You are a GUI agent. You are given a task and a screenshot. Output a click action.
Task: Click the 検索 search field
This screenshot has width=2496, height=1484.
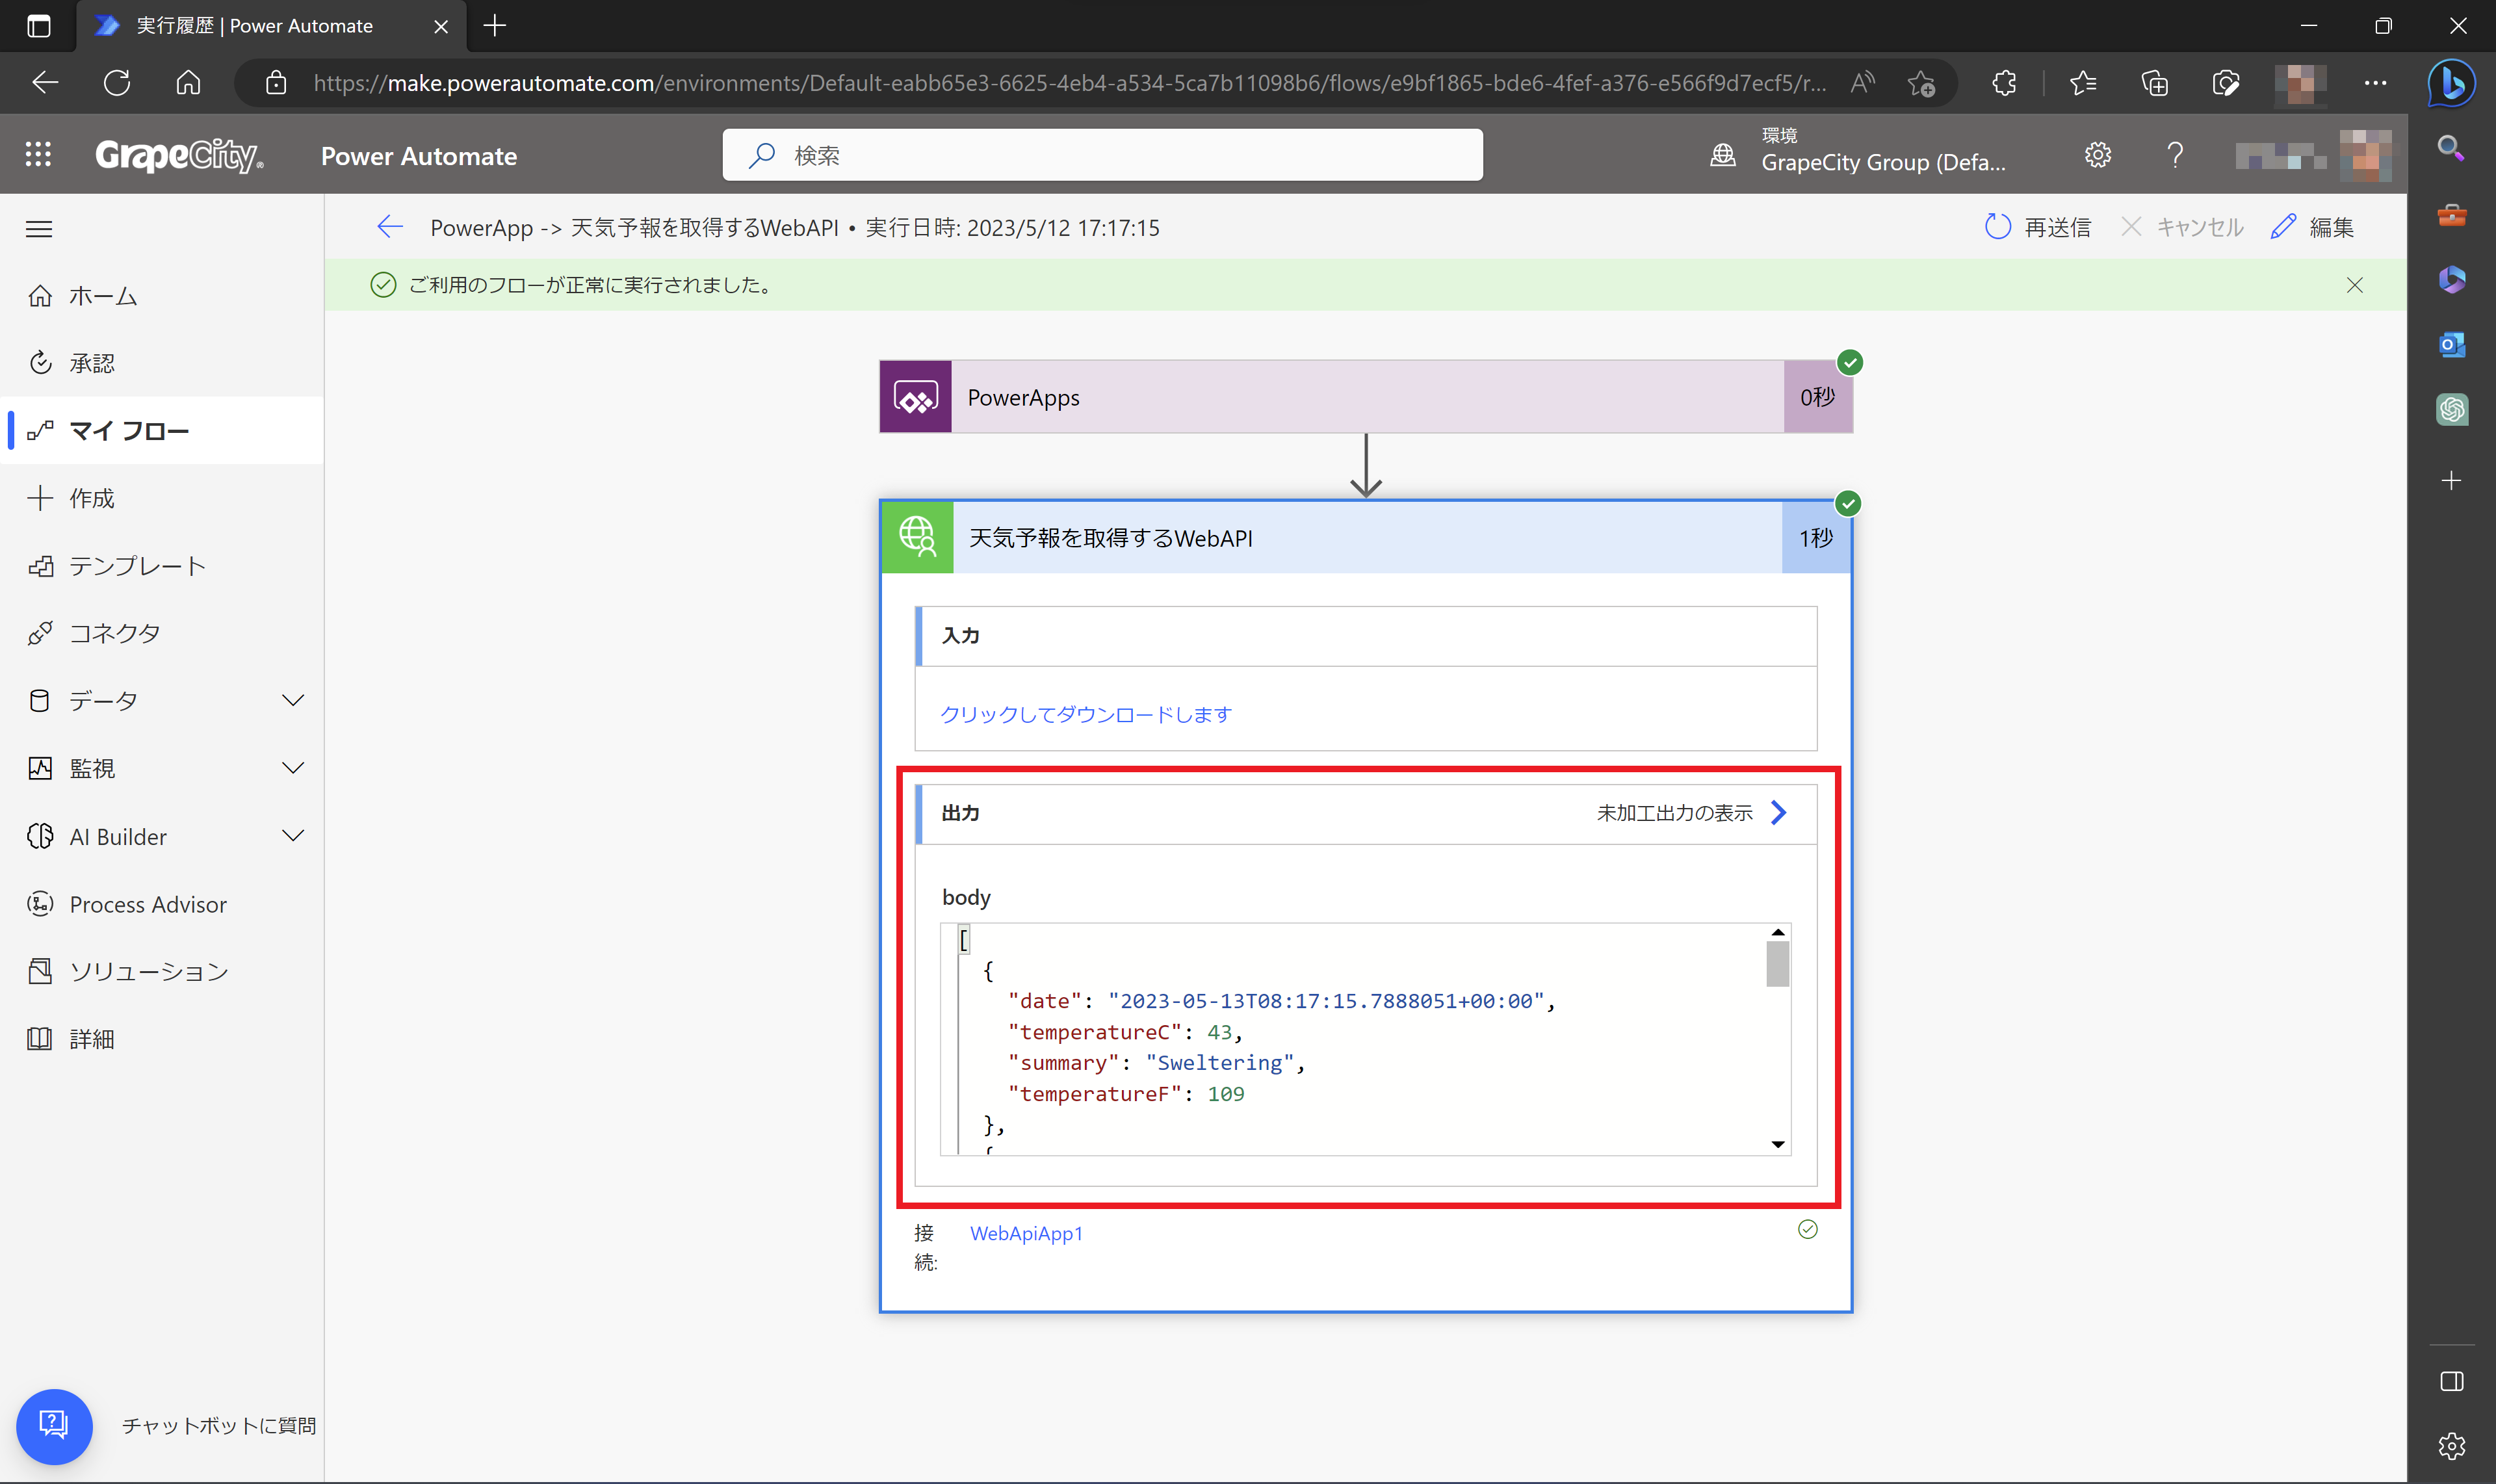tap(1102, 155)
